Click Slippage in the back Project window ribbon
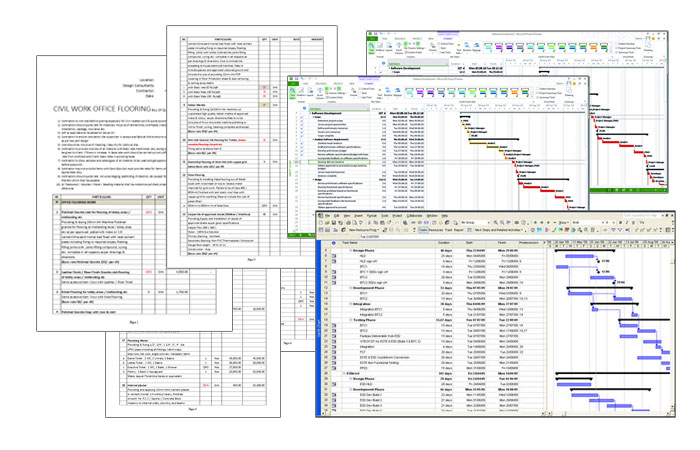This screenshot has width=700, height=450. pyautogui.click(x=476, y=48)
